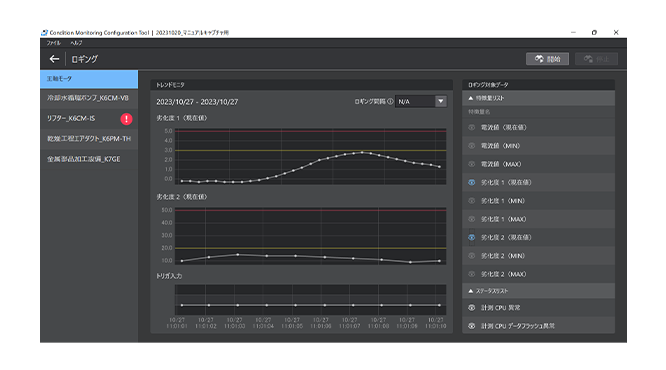
Task: Hide 劣化度 1（現在値）using its eye icon
Action: tap(471, 183)
